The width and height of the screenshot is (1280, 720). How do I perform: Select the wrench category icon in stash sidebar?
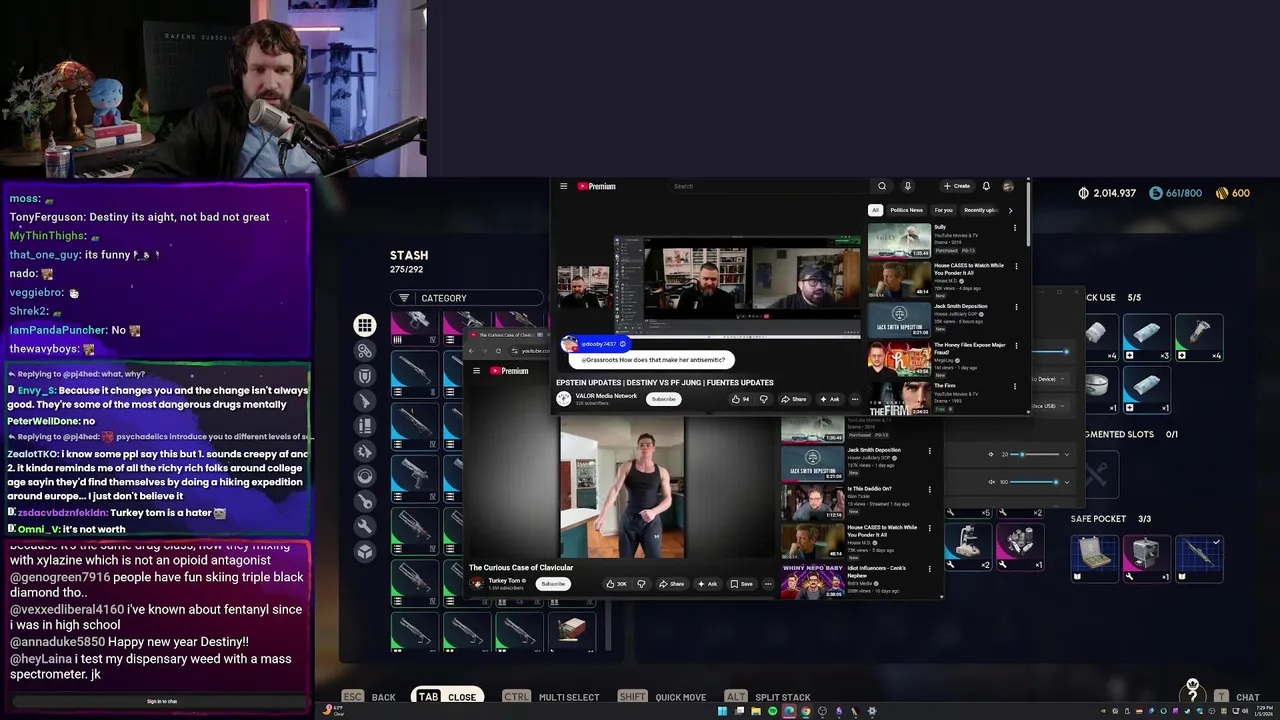[365, 526]
